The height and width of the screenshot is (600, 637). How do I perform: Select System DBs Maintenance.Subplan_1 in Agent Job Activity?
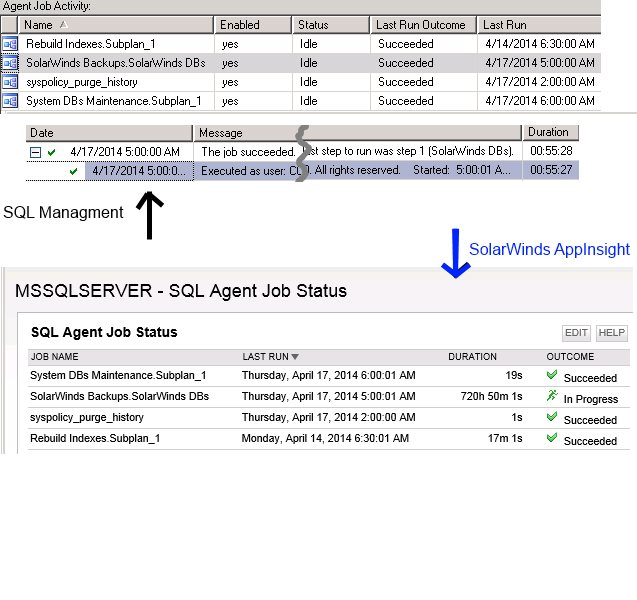point(114,101)
